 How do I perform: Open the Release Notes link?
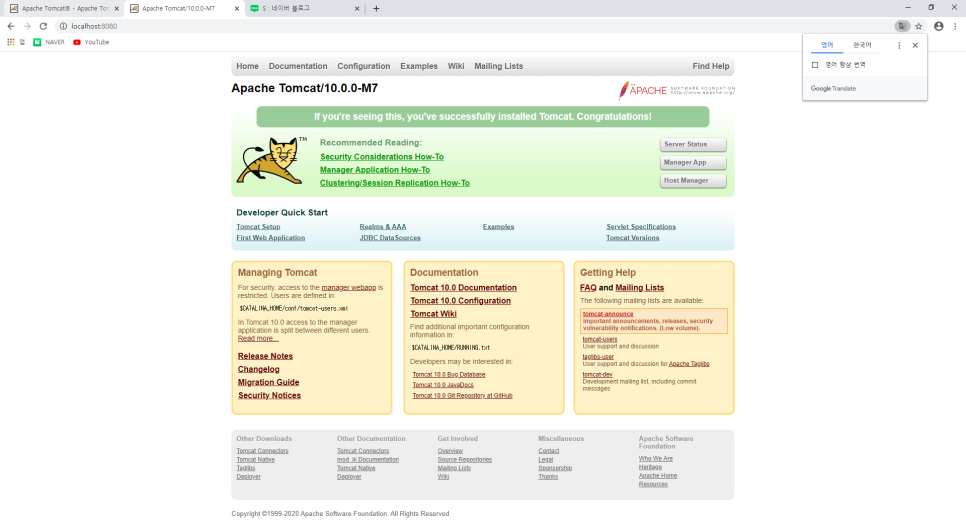265,356
